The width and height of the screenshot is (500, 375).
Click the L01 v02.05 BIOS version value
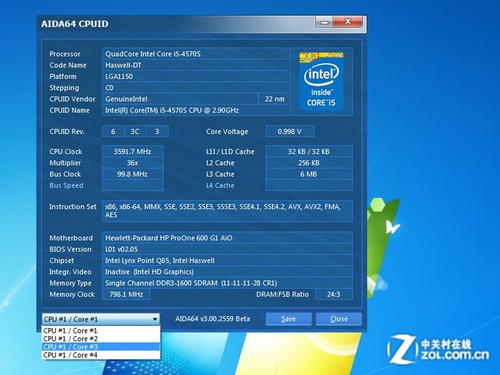[227, 249]
